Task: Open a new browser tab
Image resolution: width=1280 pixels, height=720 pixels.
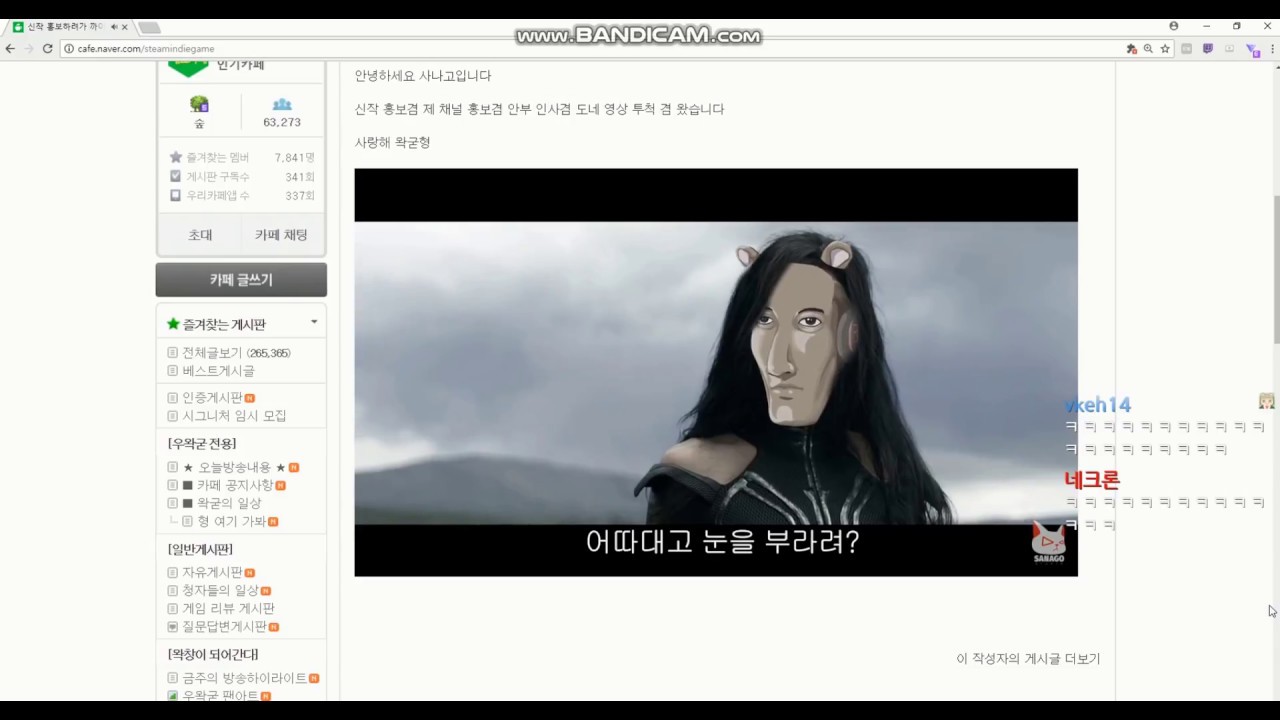Action: [150, 27]
